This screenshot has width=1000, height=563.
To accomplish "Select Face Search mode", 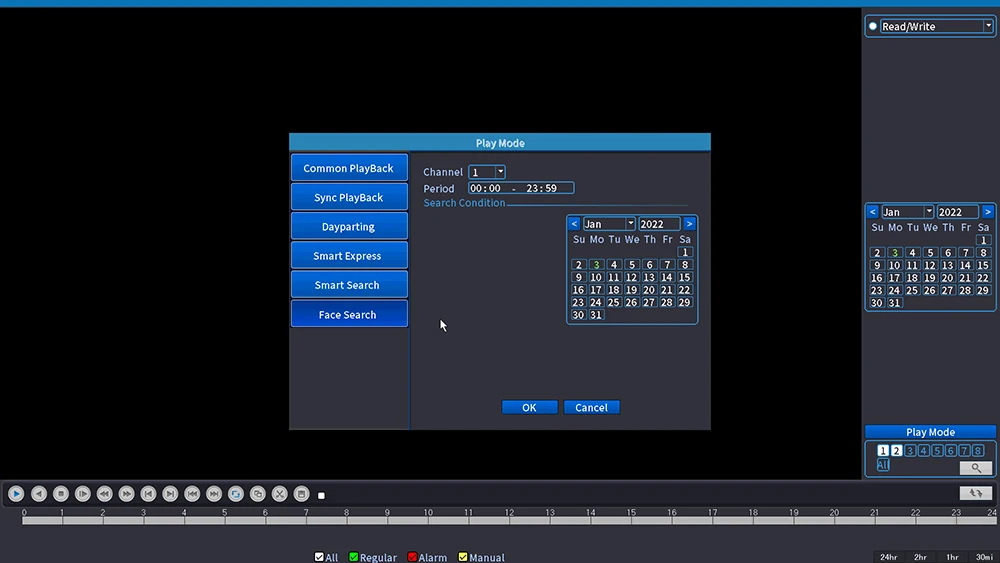I will coord(349,314).
